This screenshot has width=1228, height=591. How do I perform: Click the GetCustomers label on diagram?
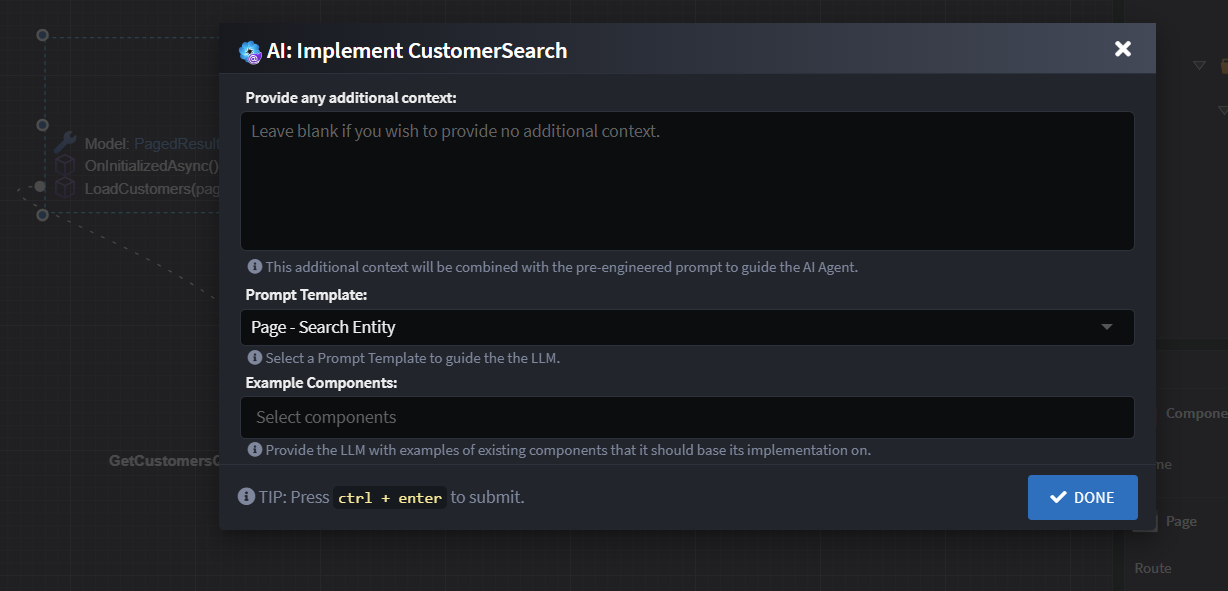(163, 461)
